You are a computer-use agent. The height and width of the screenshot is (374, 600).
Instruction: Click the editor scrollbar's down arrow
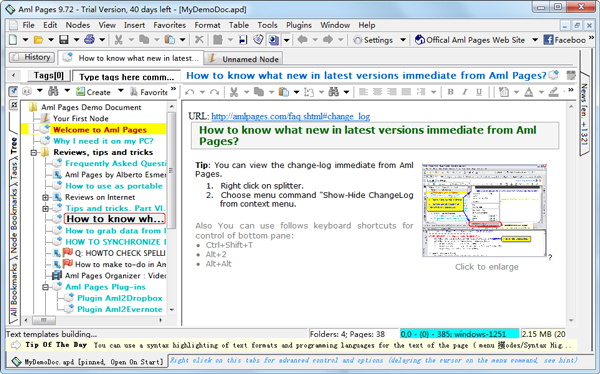pyautogui.click(x=571, y=320)
